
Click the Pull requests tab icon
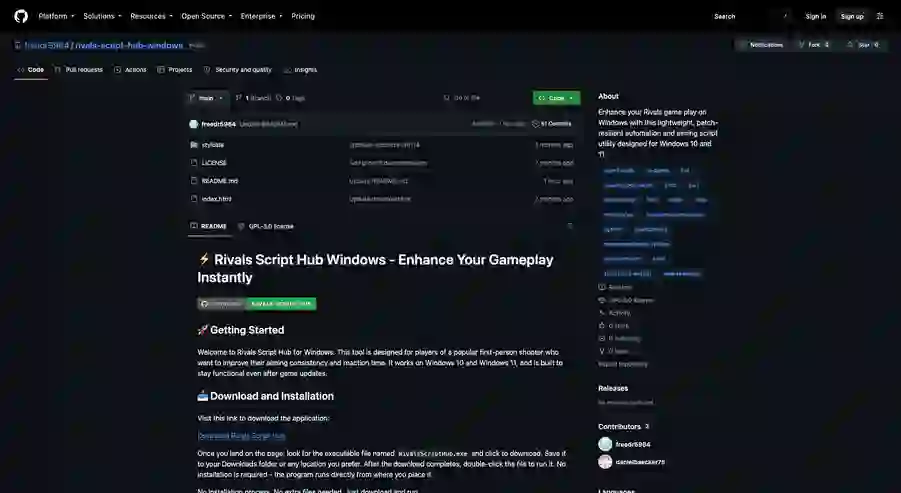coord(57,70)
